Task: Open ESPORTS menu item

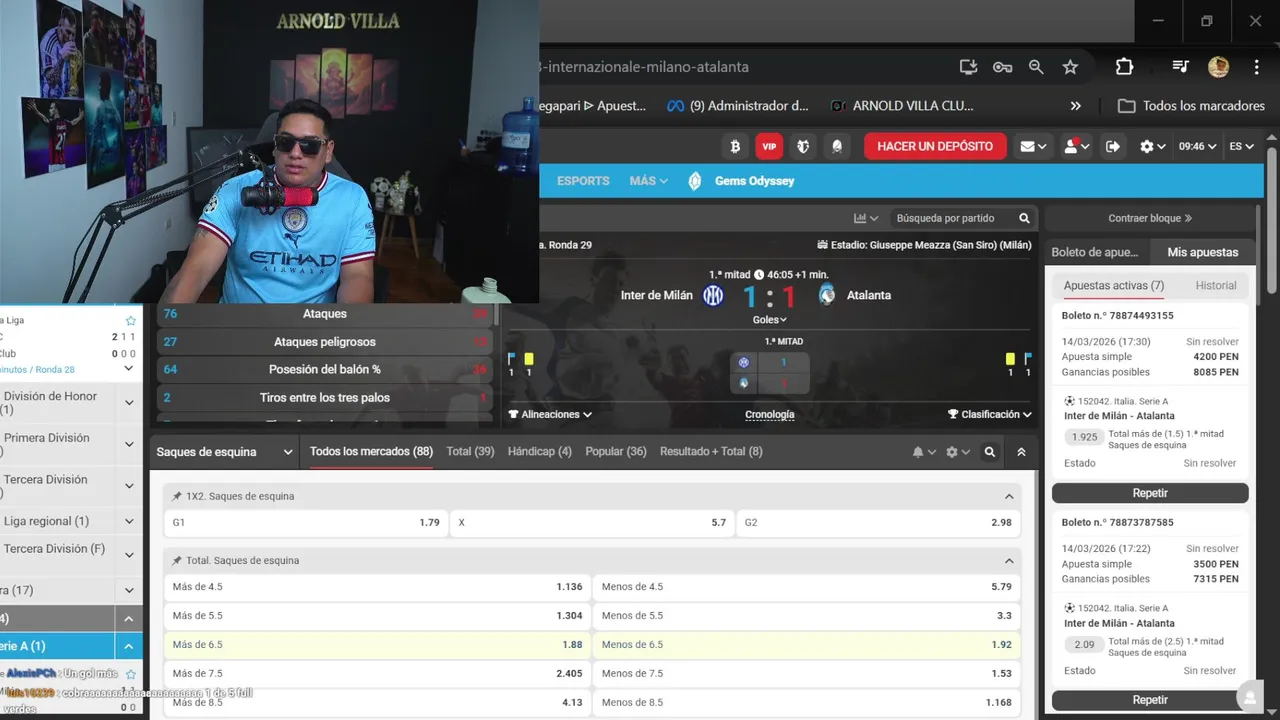Action: [583, 181]
